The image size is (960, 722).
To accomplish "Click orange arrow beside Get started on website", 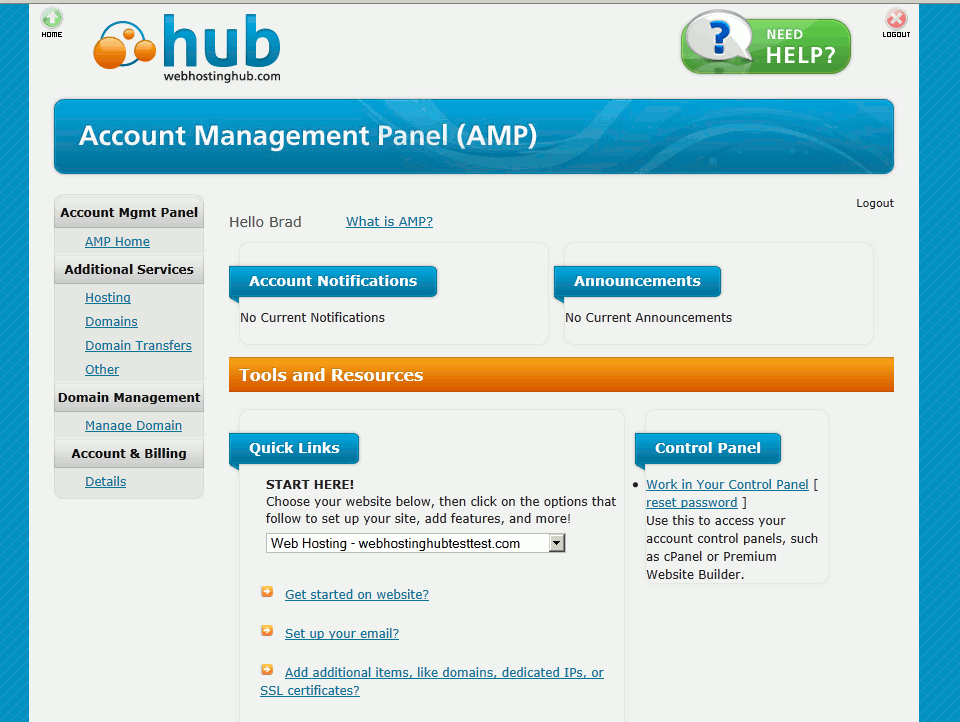I will (x=267, y=592).
